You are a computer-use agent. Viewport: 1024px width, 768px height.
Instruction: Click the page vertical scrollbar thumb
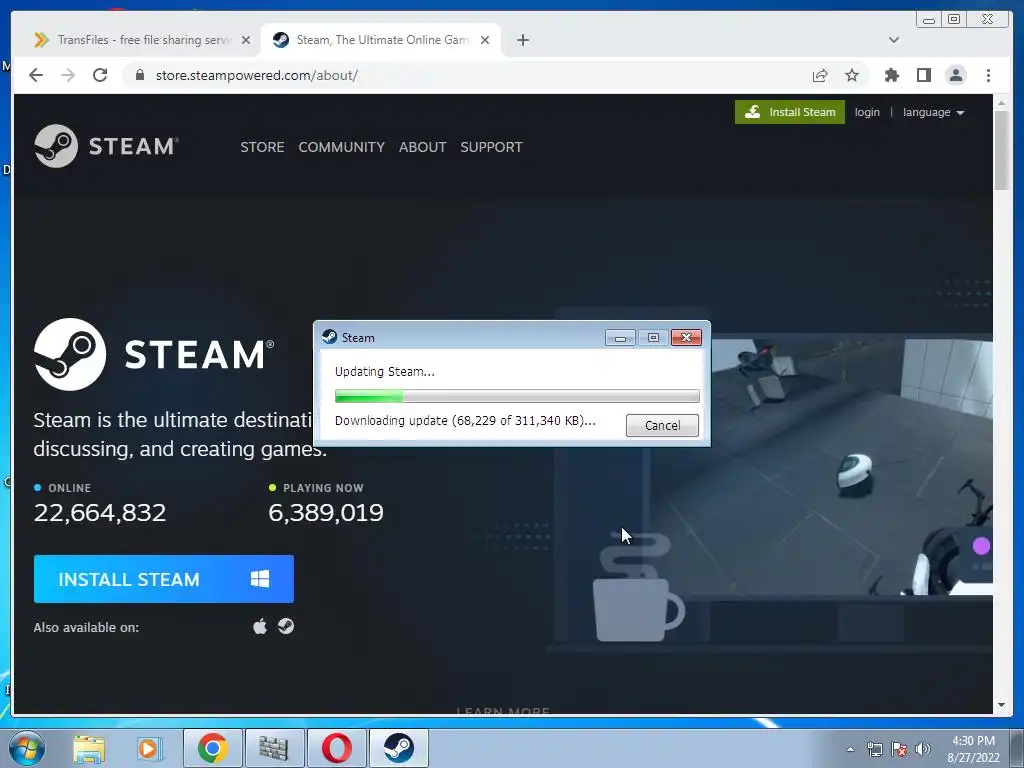[x=1002, y=150]
